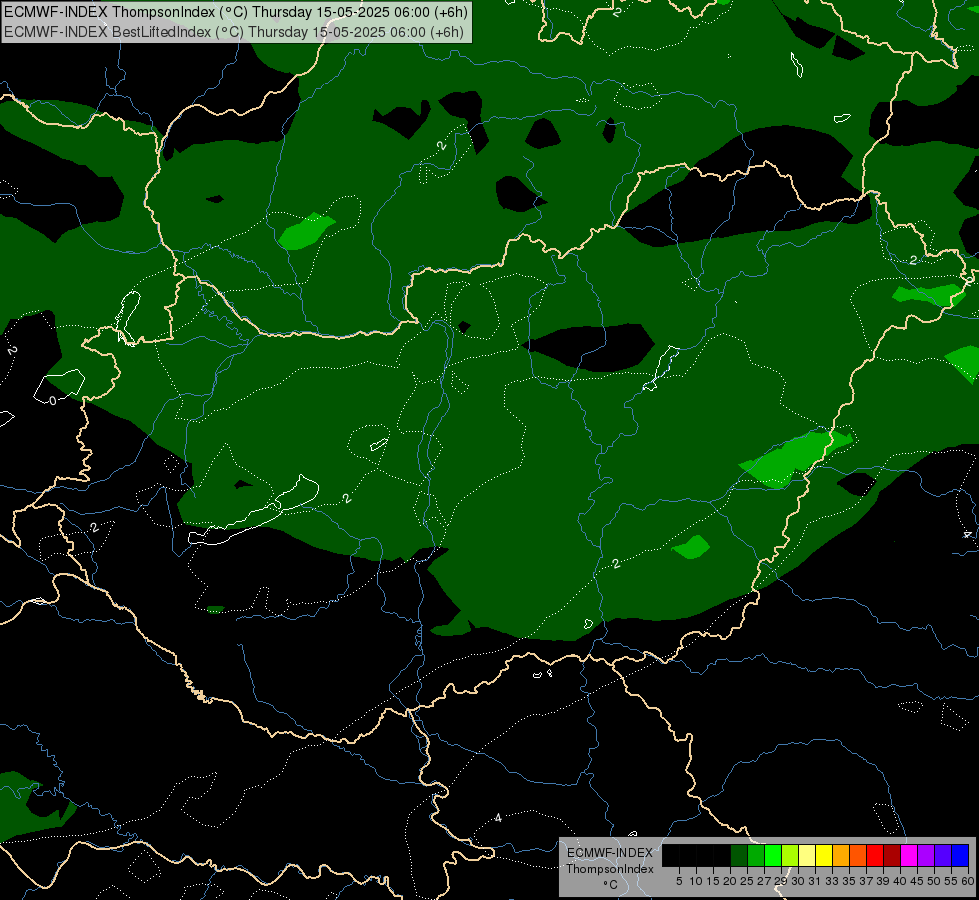
Task: Select the dark green 20–25 legend swatch
Action: [739, 855]
